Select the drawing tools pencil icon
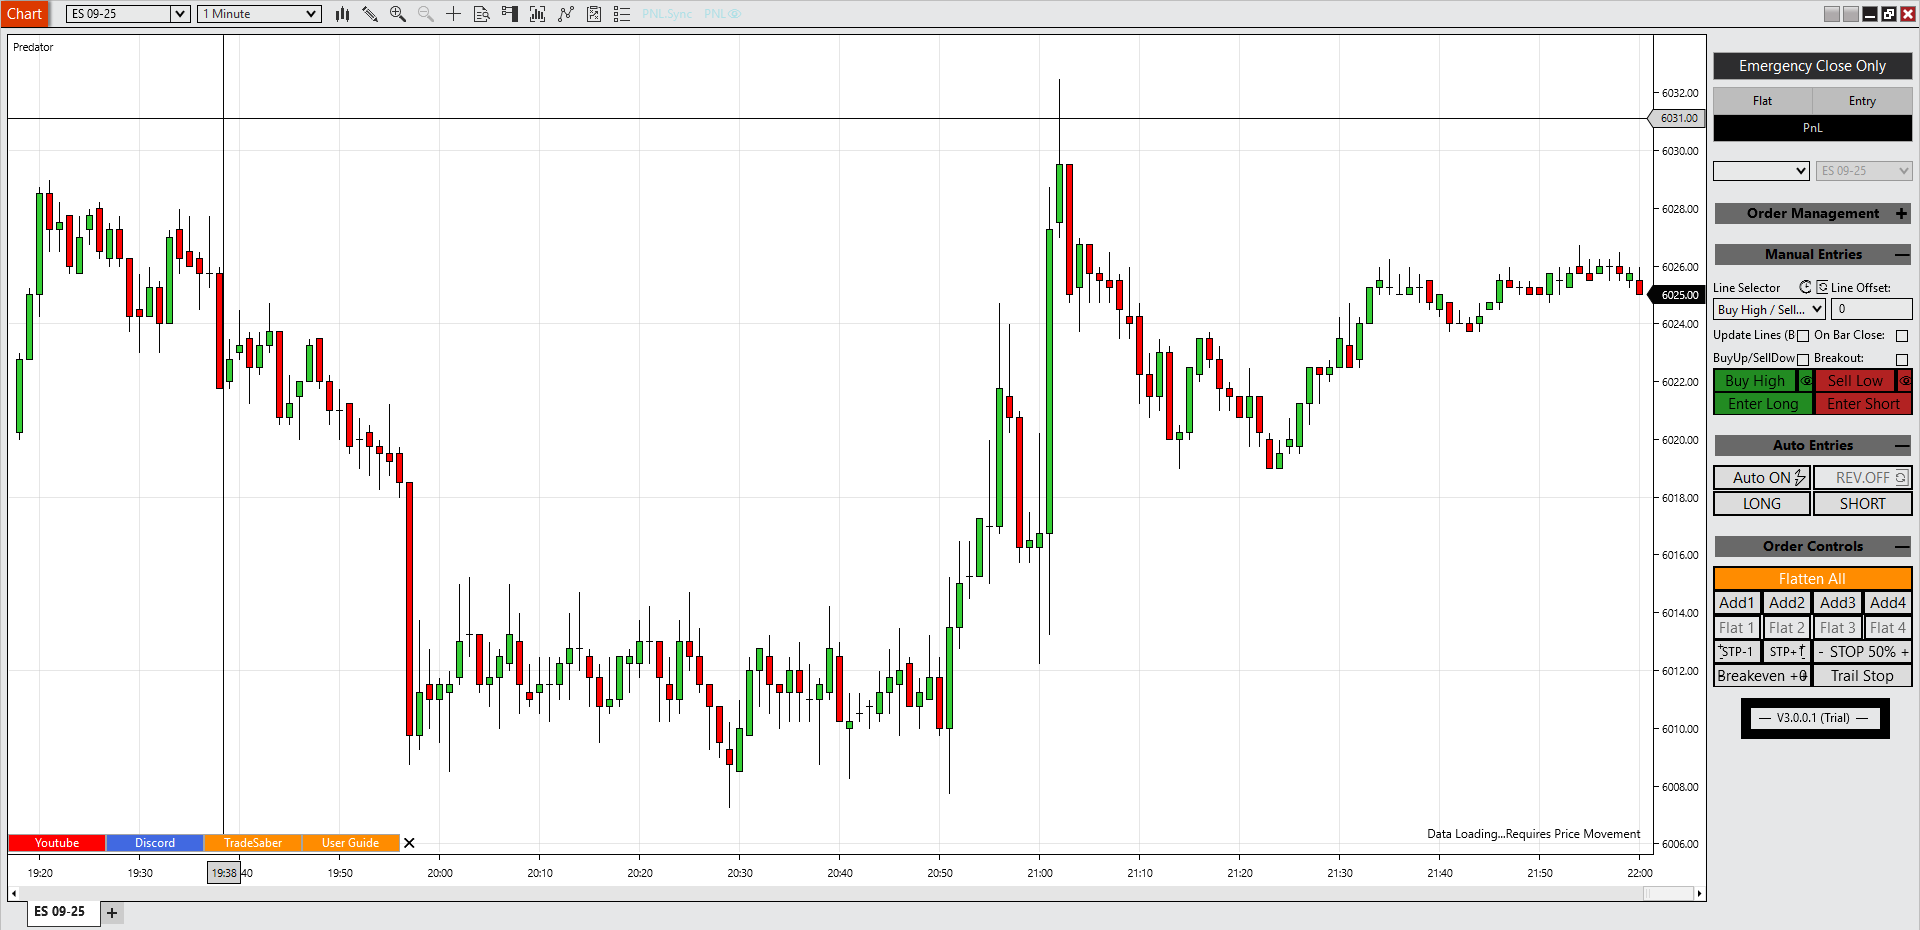The image size is (1920, 930). coord(370,14)
